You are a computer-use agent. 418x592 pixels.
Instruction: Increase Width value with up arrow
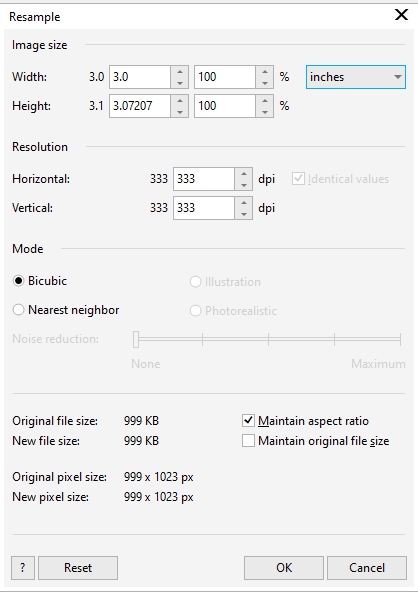180,72
